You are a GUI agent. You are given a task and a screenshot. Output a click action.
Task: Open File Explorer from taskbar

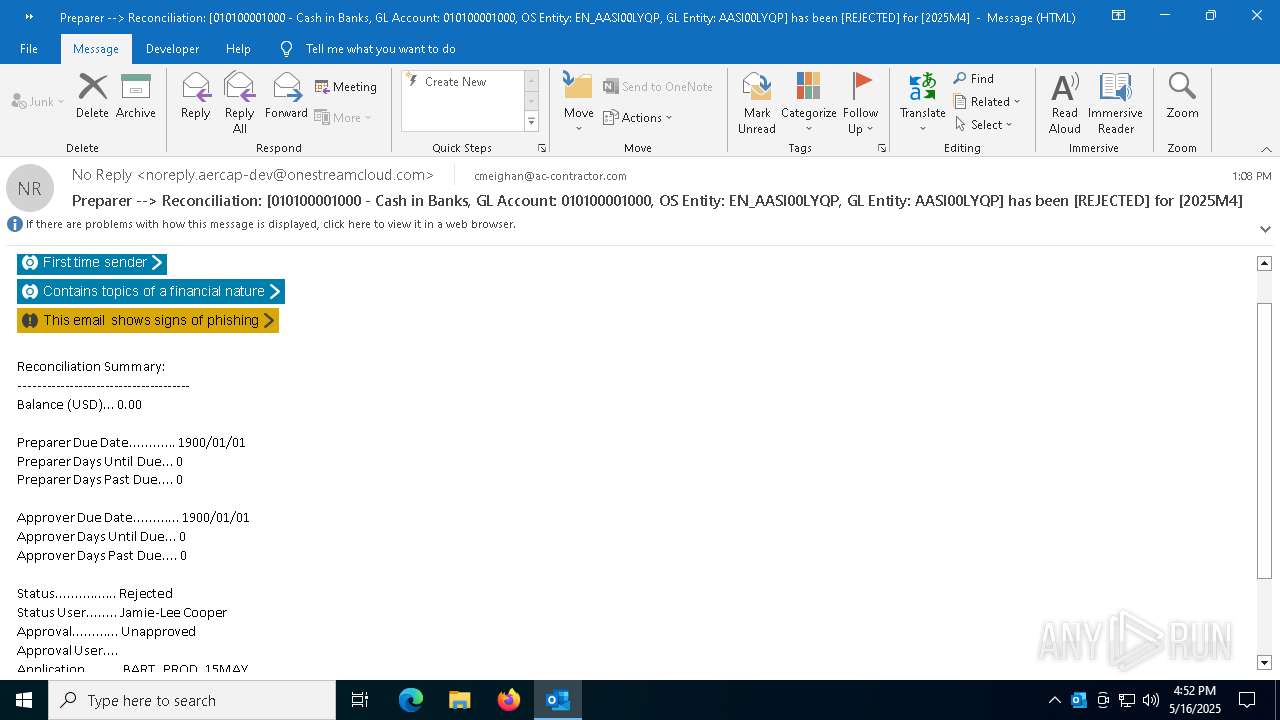pyautogui.click(x=460, y=700)
